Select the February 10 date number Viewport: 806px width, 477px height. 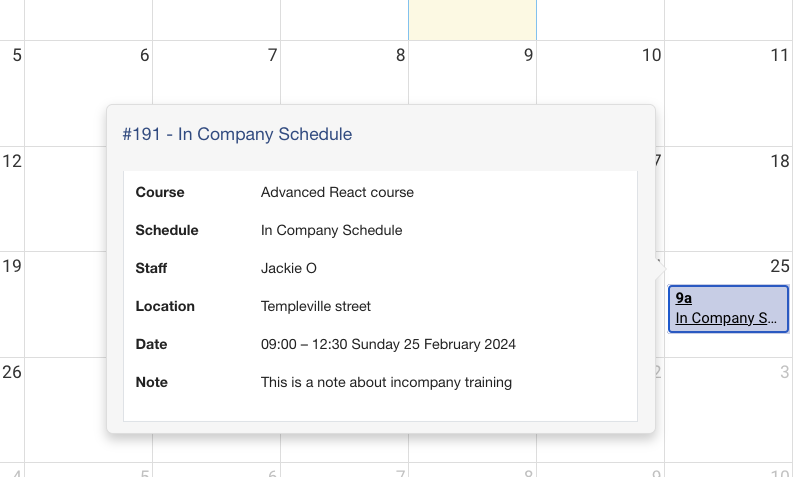651,56
